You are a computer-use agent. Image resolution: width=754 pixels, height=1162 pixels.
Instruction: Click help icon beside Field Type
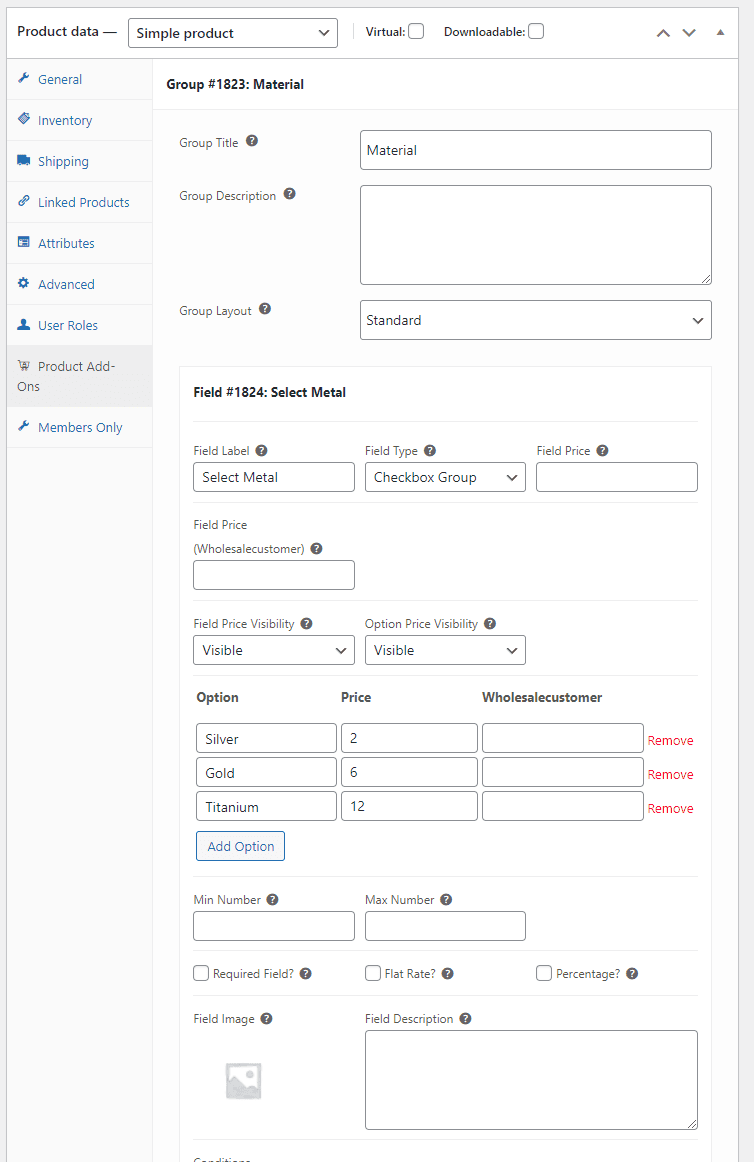tap(430, 451)
